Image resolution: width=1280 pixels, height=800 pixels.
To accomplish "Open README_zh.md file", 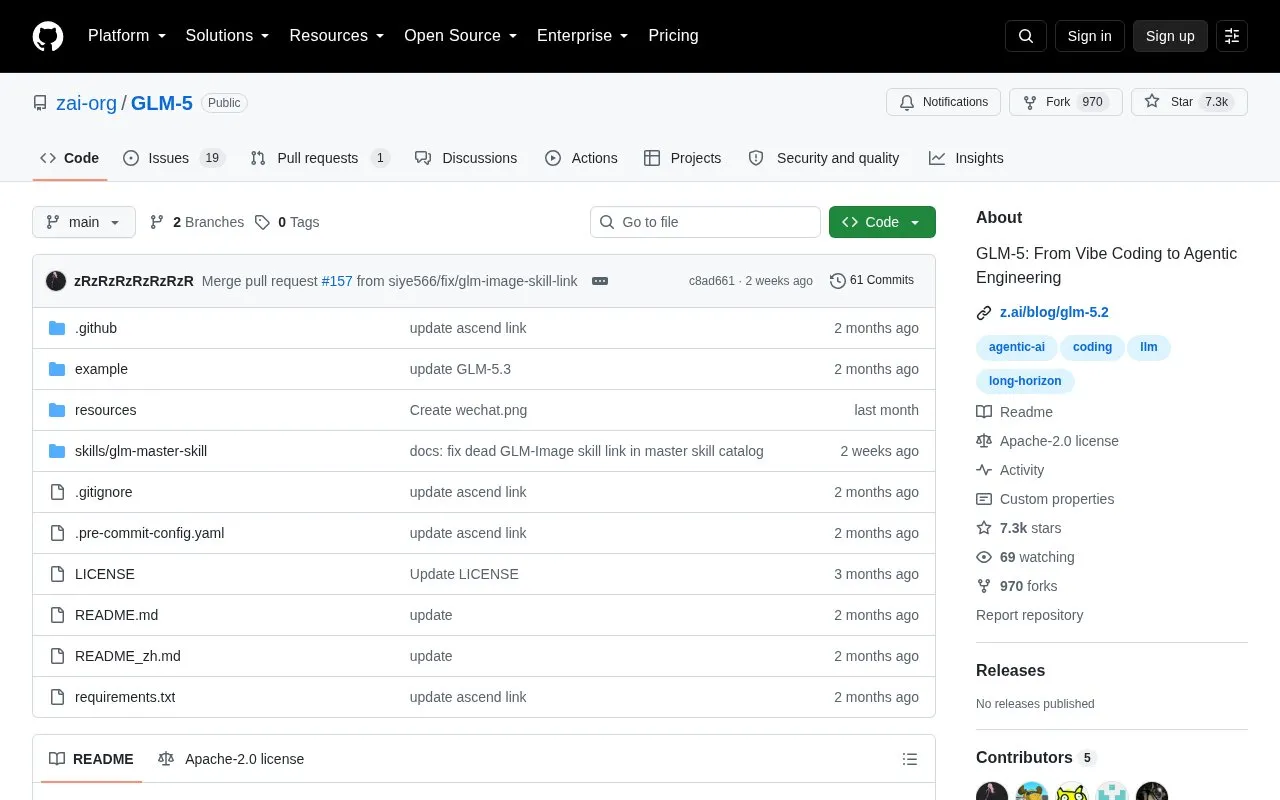I will 128,656.
